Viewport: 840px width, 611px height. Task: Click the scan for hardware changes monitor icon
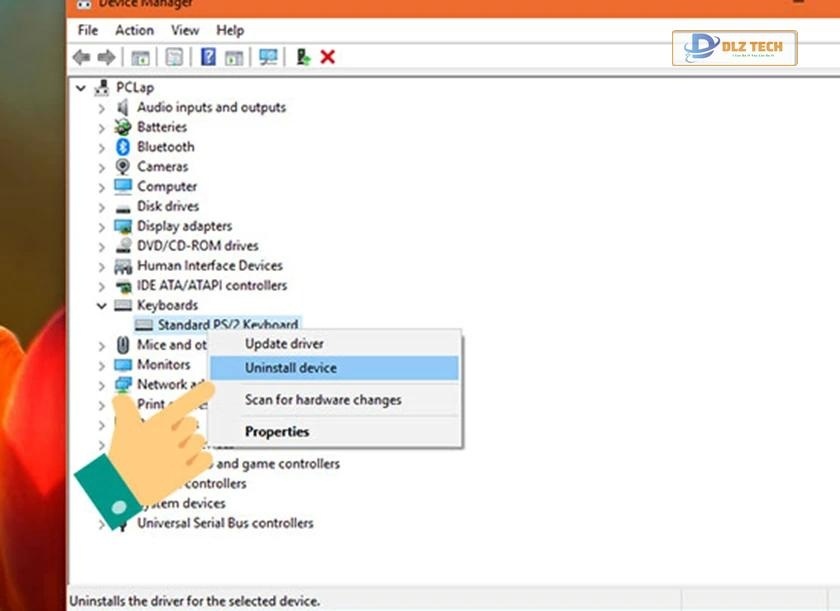pyautogui.click(x=268, y=57)
